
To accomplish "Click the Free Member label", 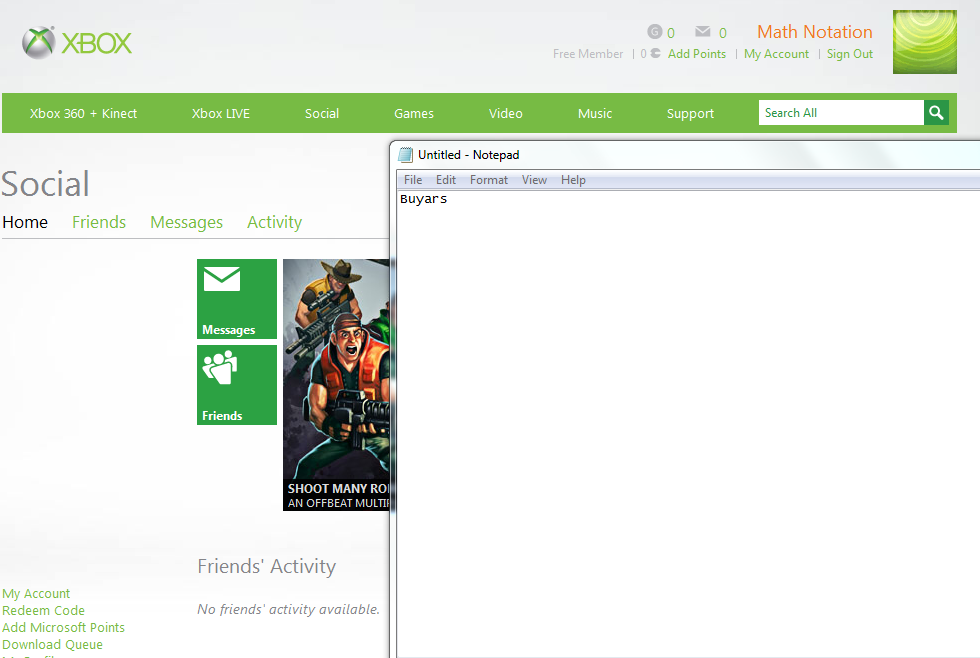I will pos(588,54).
